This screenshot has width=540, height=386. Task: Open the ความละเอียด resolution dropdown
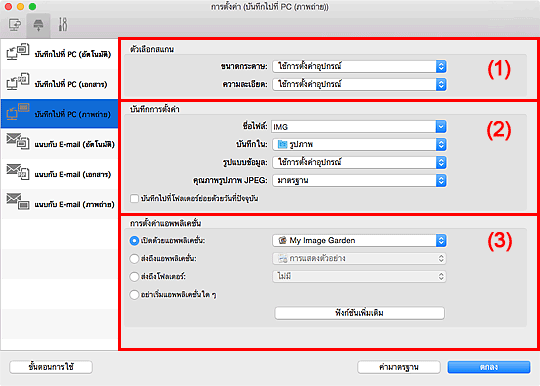(x=359, y=84)
